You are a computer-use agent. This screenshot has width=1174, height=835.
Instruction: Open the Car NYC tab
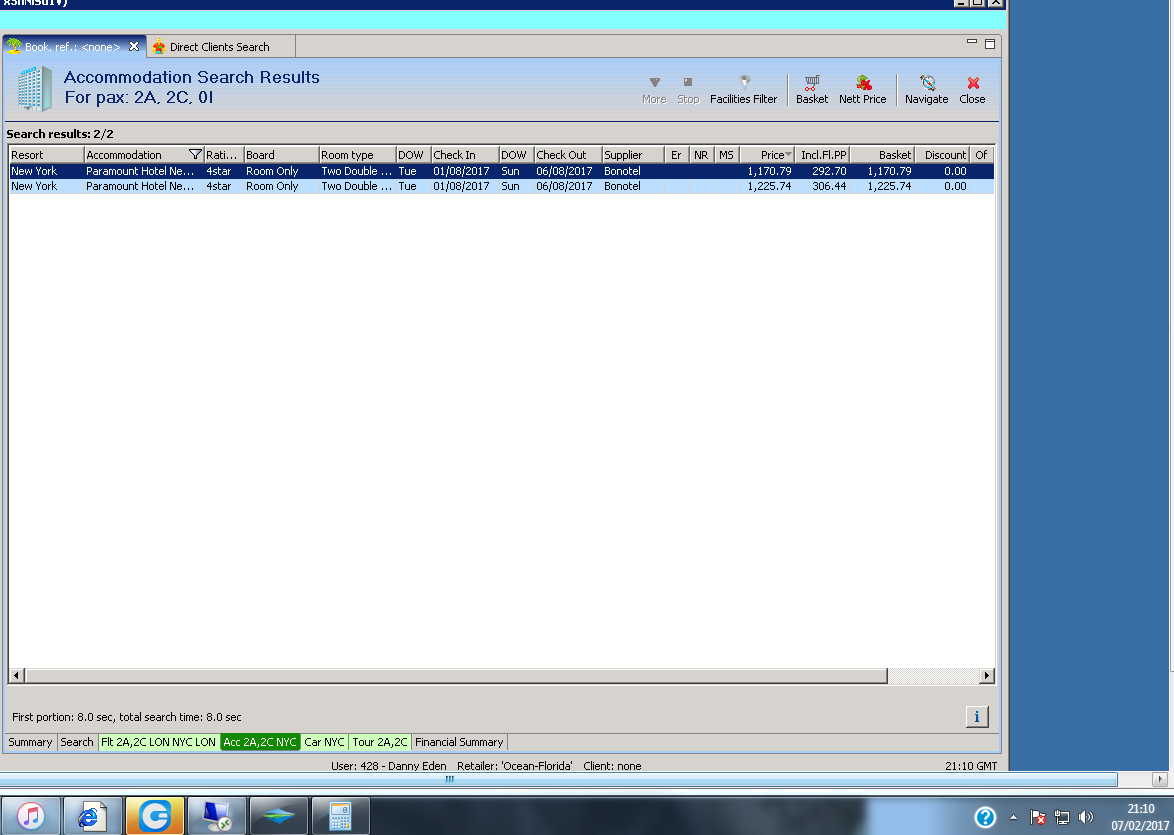(x=324, y=742)
